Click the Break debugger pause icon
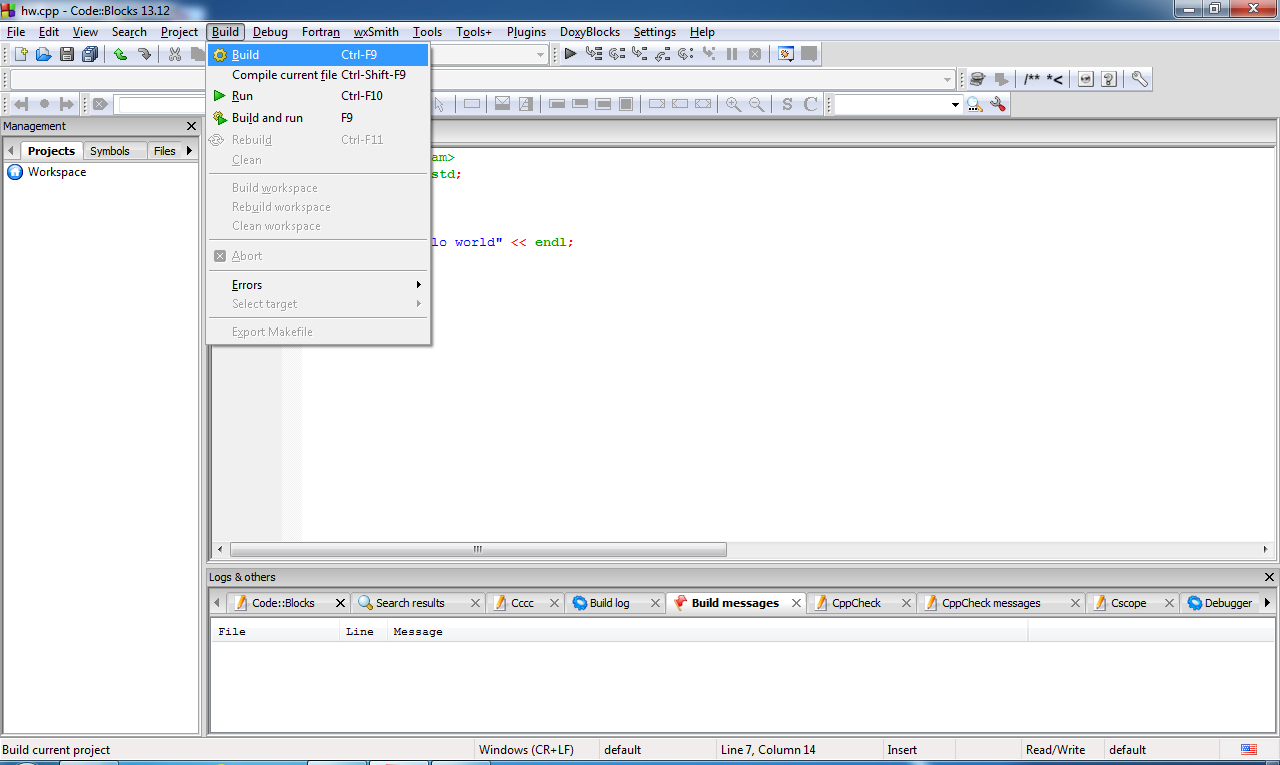The height and width of the screenshot is (765, 1280). 732,54
